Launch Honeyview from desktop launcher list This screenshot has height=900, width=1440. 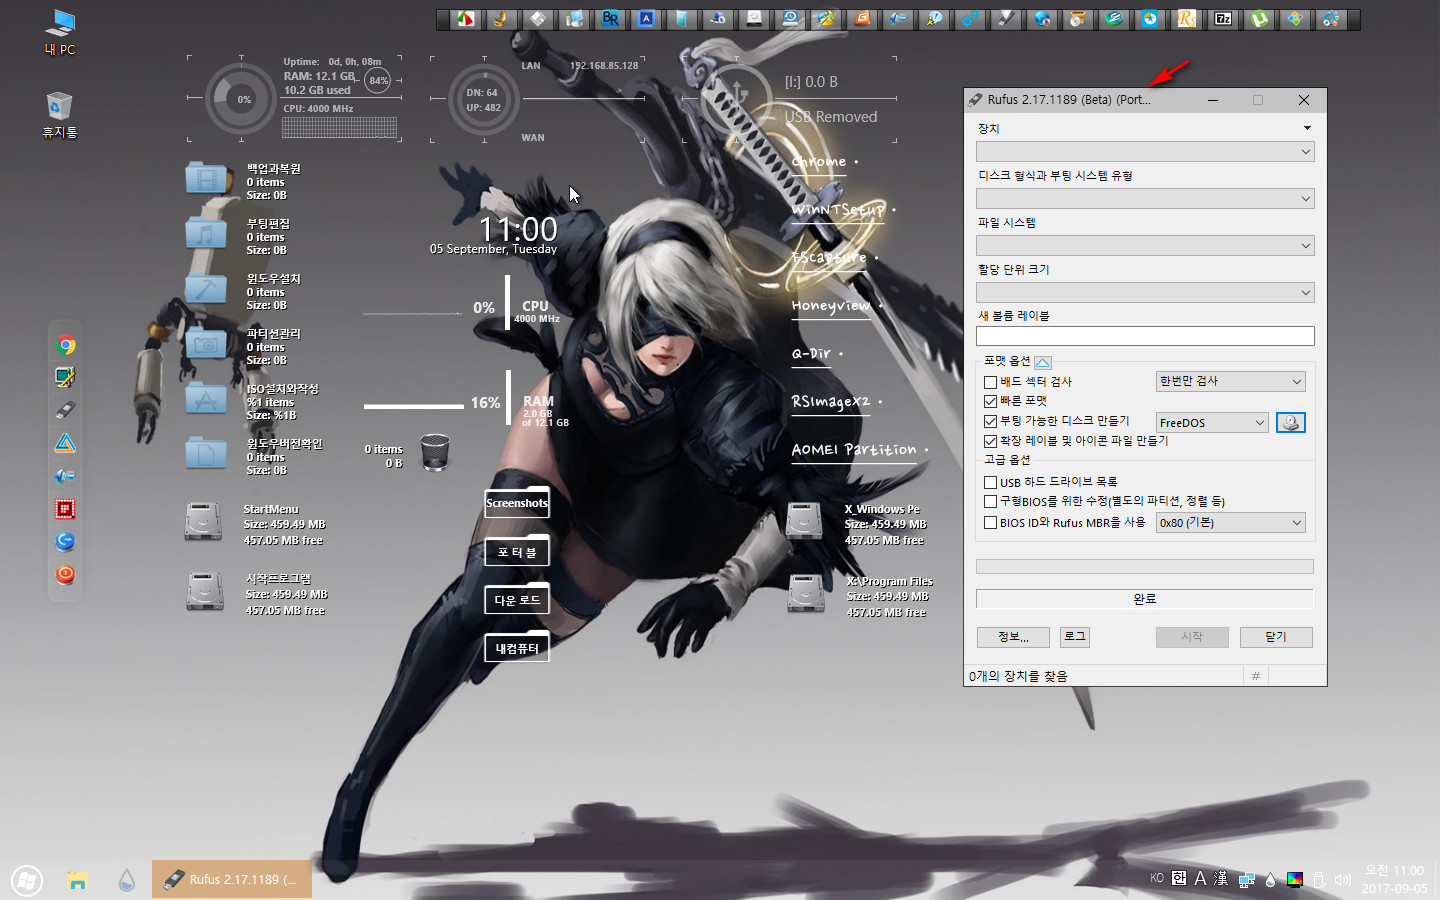click(x=831, y=306)
